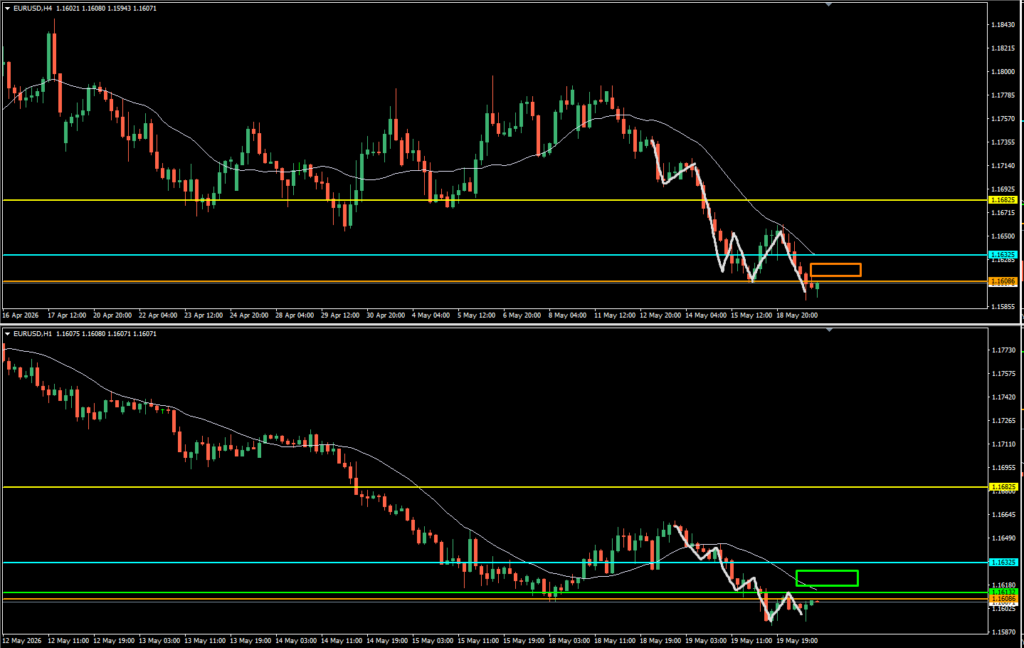Click the cyan 1.16325 price tag on H1 axis

point(1003,562)
